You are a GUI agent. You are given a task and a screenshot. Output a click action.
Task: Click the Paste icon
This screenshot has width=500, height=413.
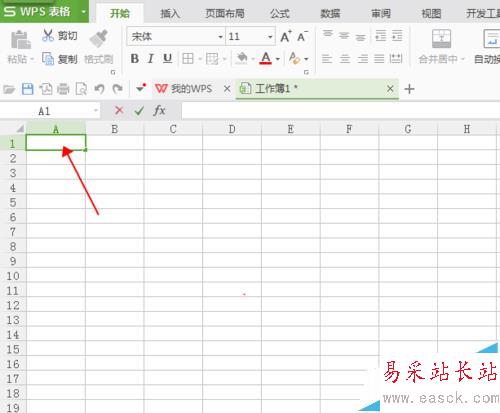tap(21, 40)
